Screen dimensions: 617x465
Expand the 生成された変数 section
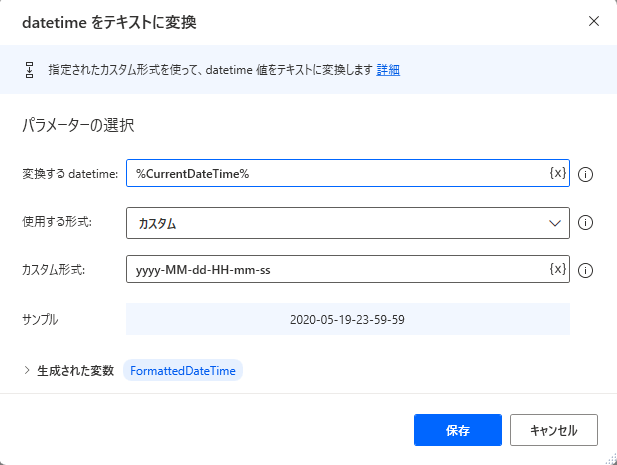click(x=27, y=370)
